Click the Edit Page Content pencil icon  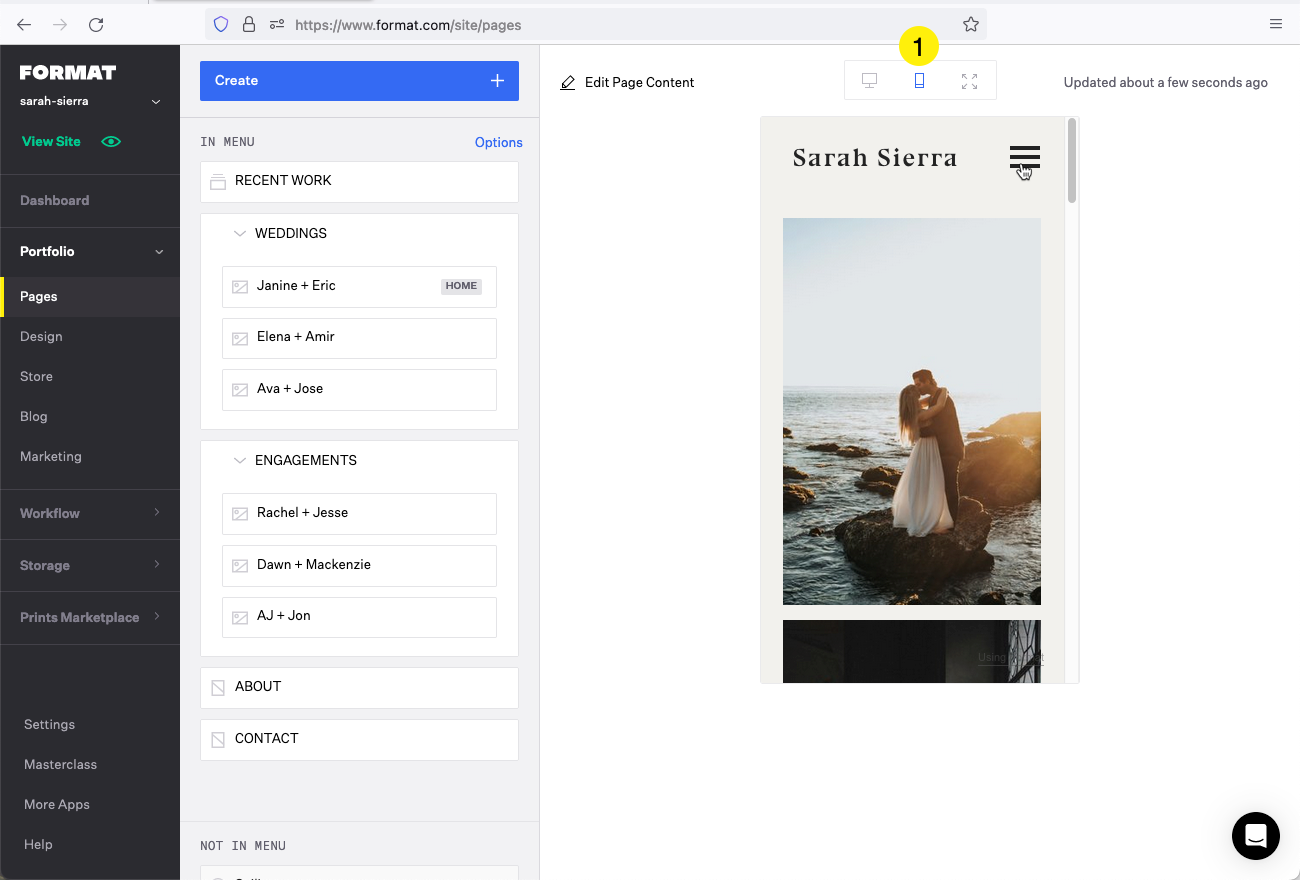click(x=568, y=82)
